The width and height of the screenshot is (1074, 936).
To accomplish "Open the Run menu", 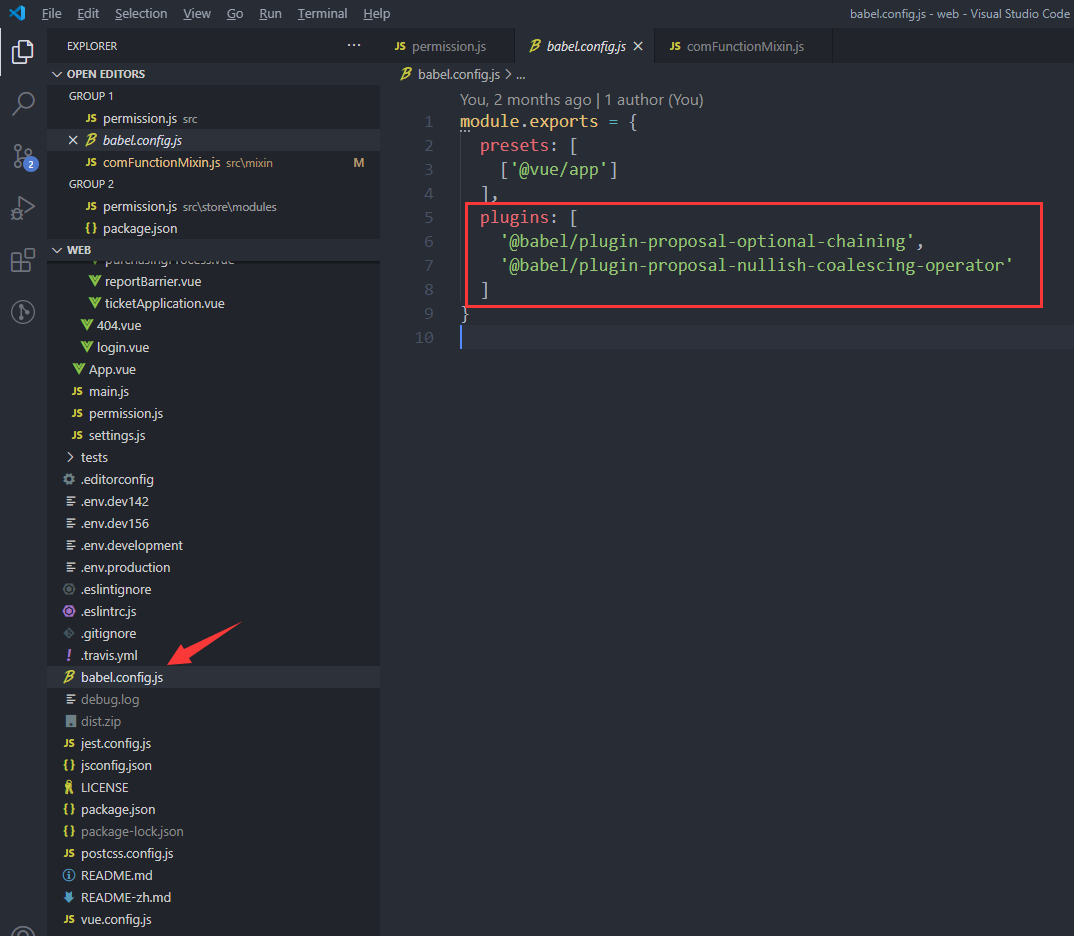I will [271, 13].
